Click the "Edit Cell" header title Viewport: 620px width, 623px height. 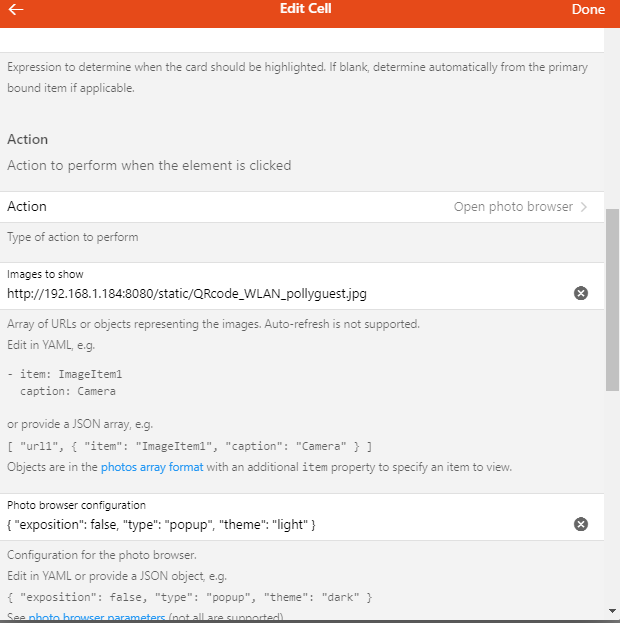coord(306,9)
